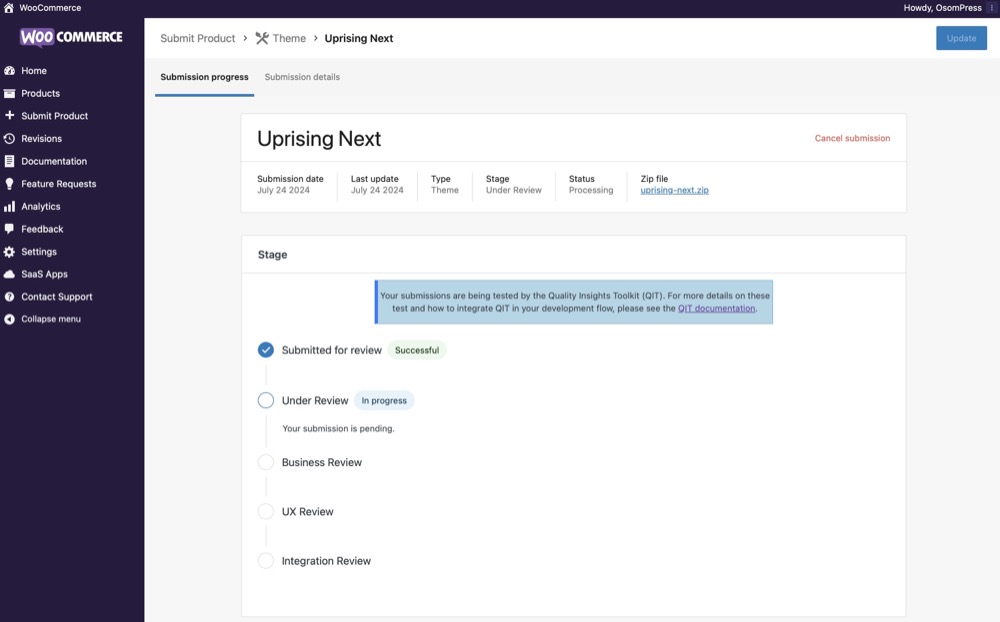The height and width of the screenshot is (622, 1000).
Task: Switch to the Submission details tab
Action: coord(302,77)
